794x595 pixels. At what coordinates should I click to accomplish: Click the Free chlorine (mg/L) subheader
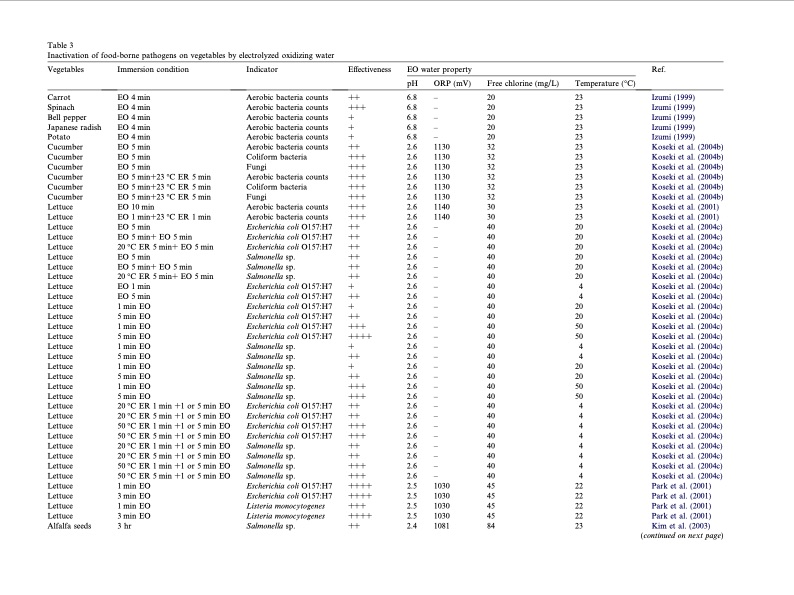pos(522,83)
